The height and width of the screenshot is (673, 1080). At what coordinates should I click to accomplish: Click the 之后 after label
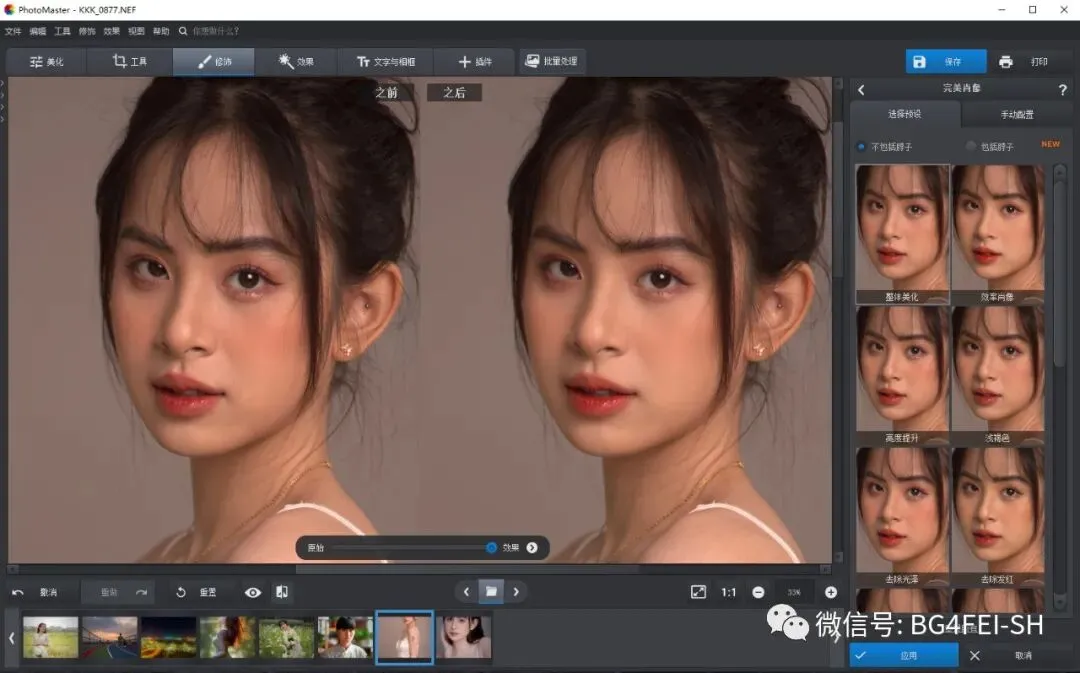454,92
